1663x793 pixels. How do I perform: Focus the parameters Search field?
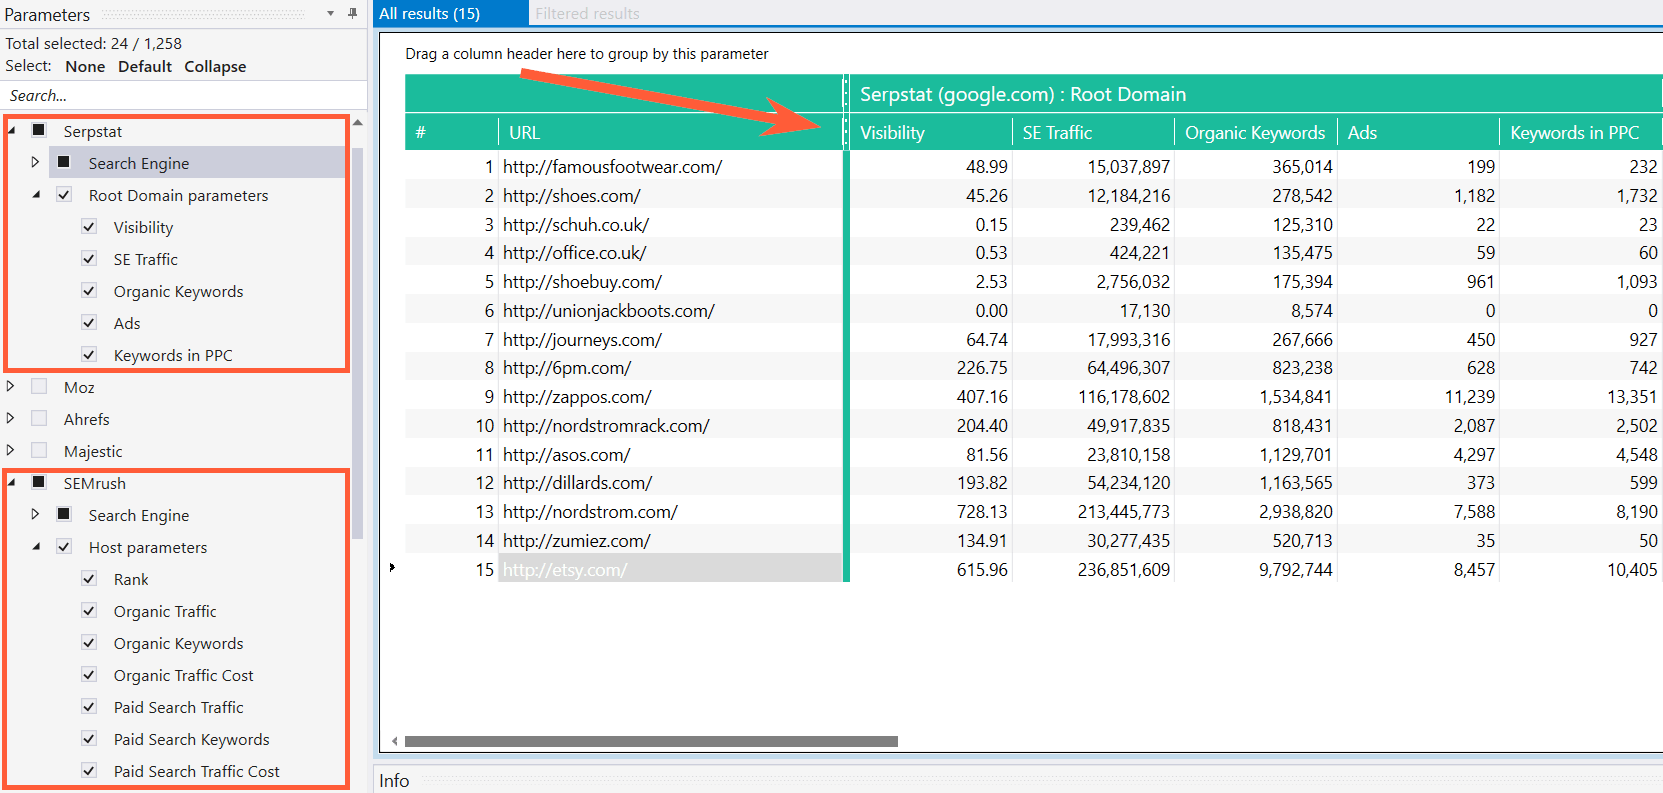(x=184, y=95)
